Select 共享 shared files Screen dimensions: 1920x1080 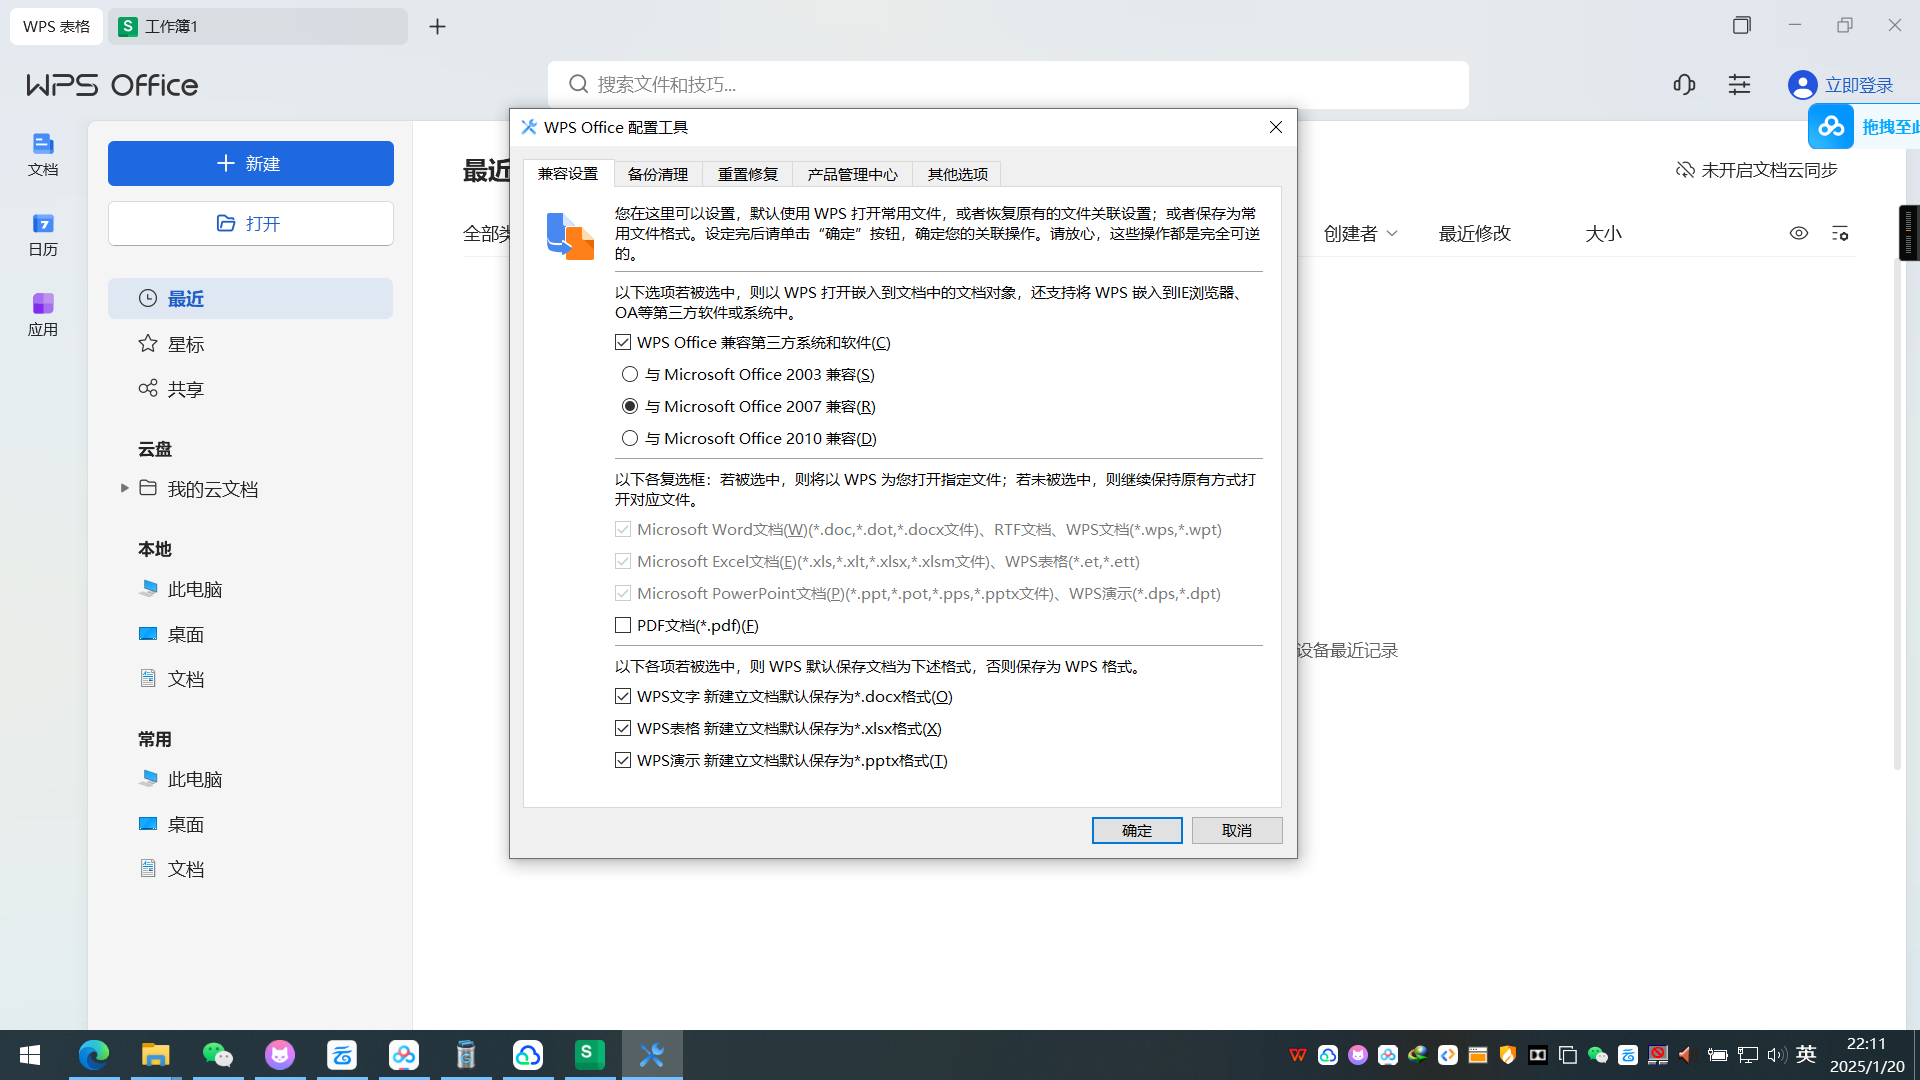tap(251, 389)
